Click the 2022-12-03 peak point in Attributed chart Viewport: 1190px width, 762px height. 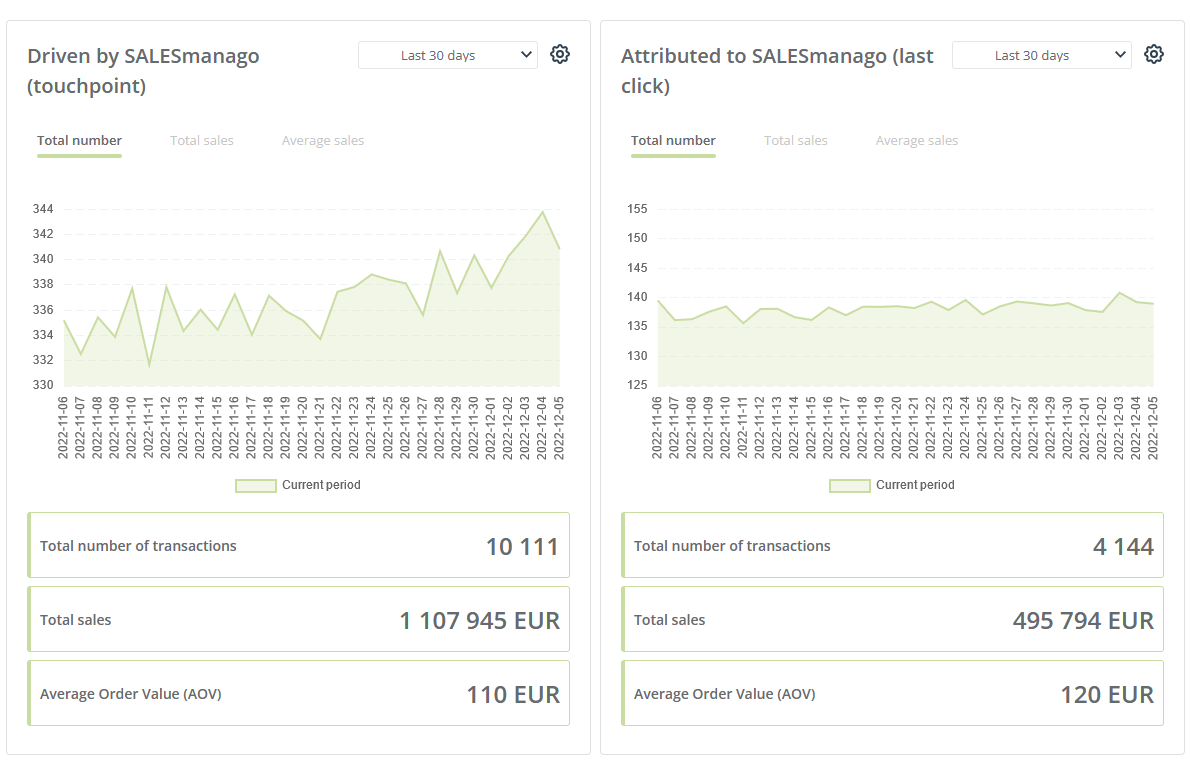(1119, 293)
